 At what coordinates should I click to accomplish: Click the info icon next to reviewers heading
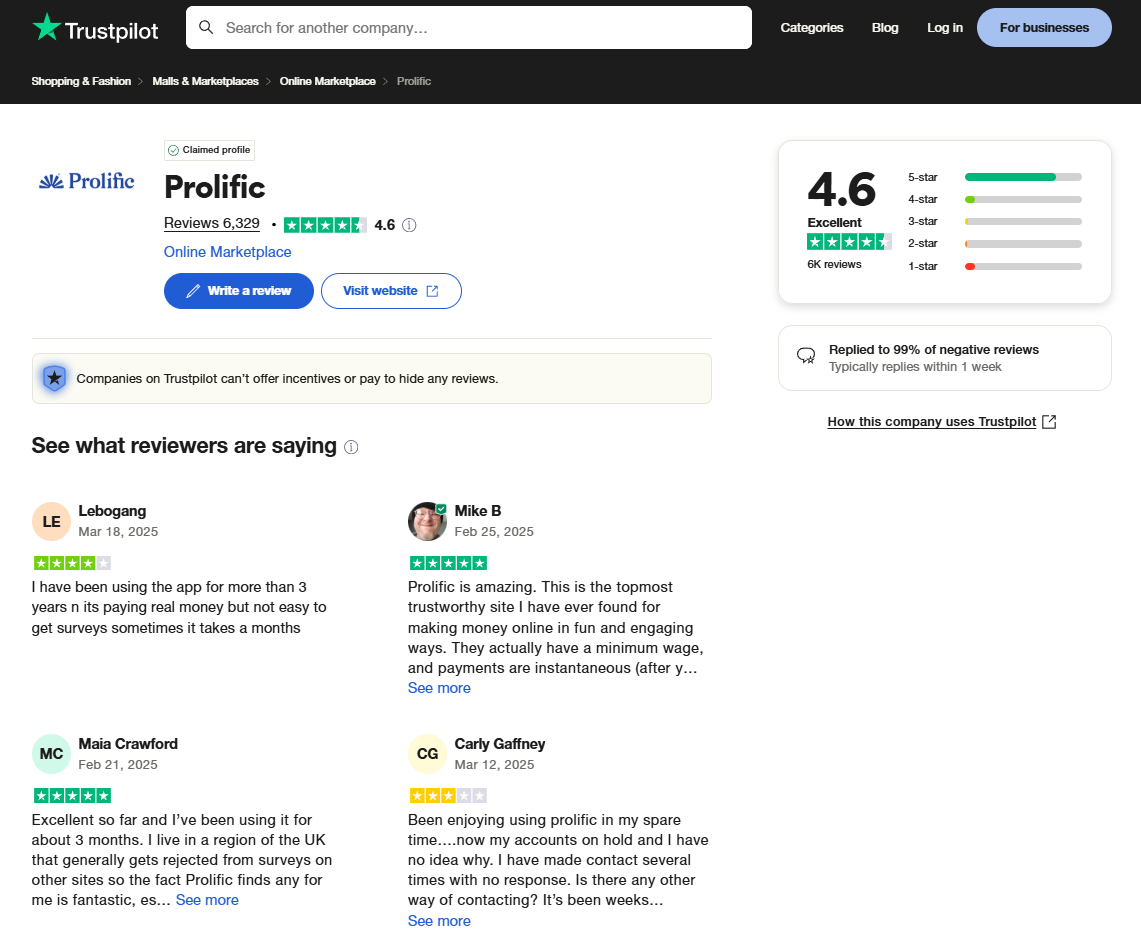point(351,447)
